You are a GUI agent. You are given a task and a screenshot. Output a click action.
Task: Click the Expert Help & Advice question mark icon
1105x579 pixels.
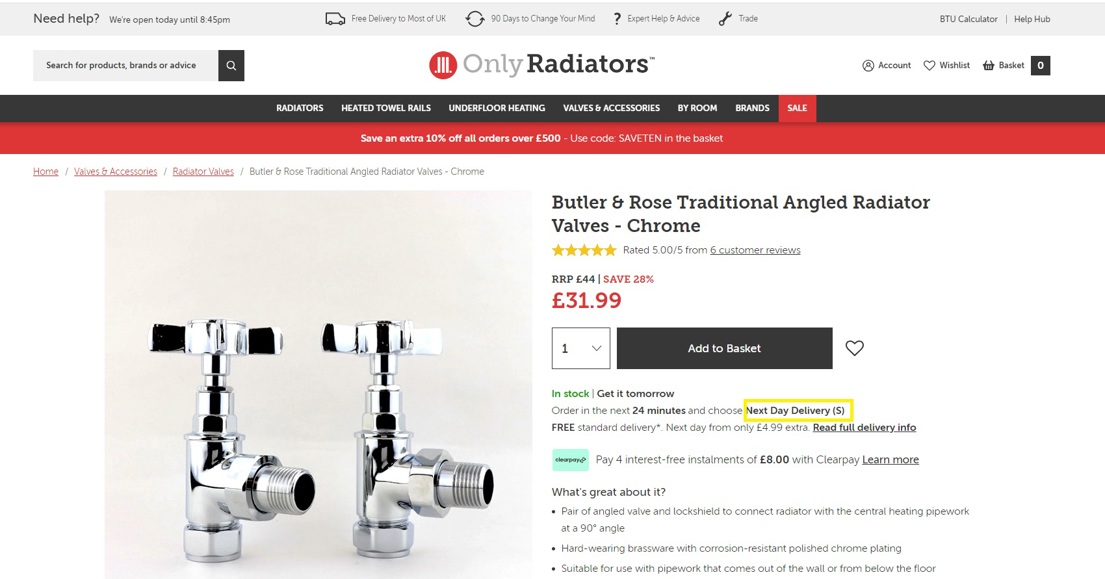pos(617,19)
